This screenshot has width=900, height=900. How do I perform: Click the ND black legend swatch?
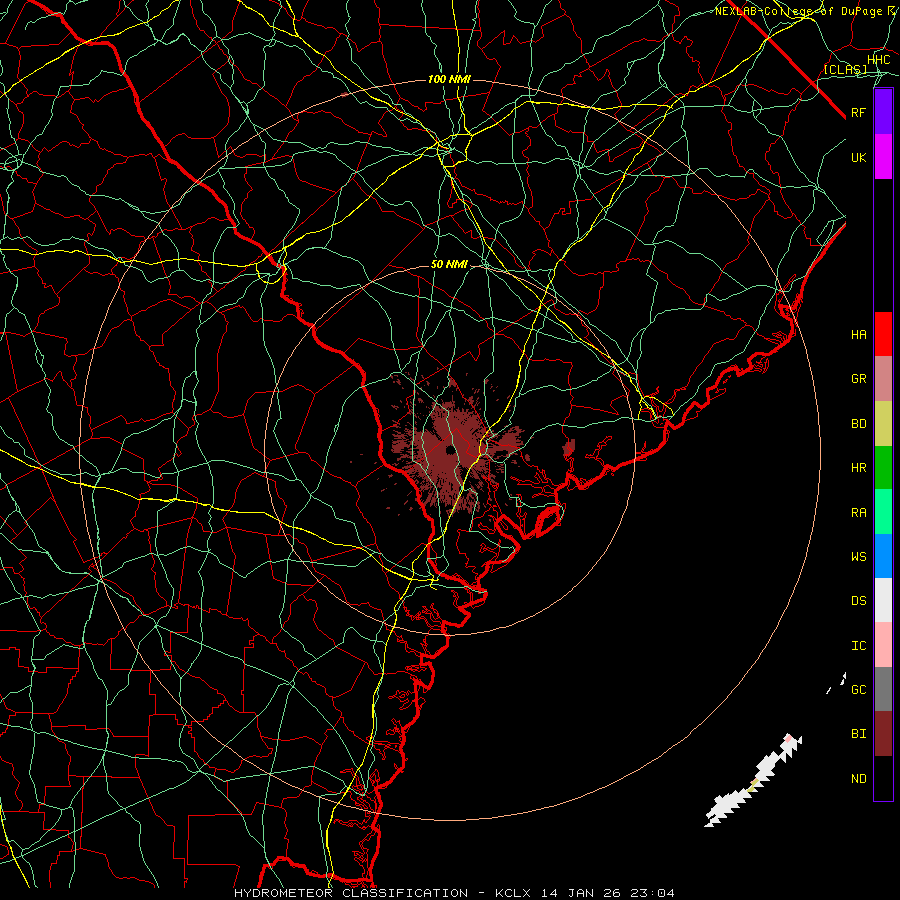coord(883,778)
